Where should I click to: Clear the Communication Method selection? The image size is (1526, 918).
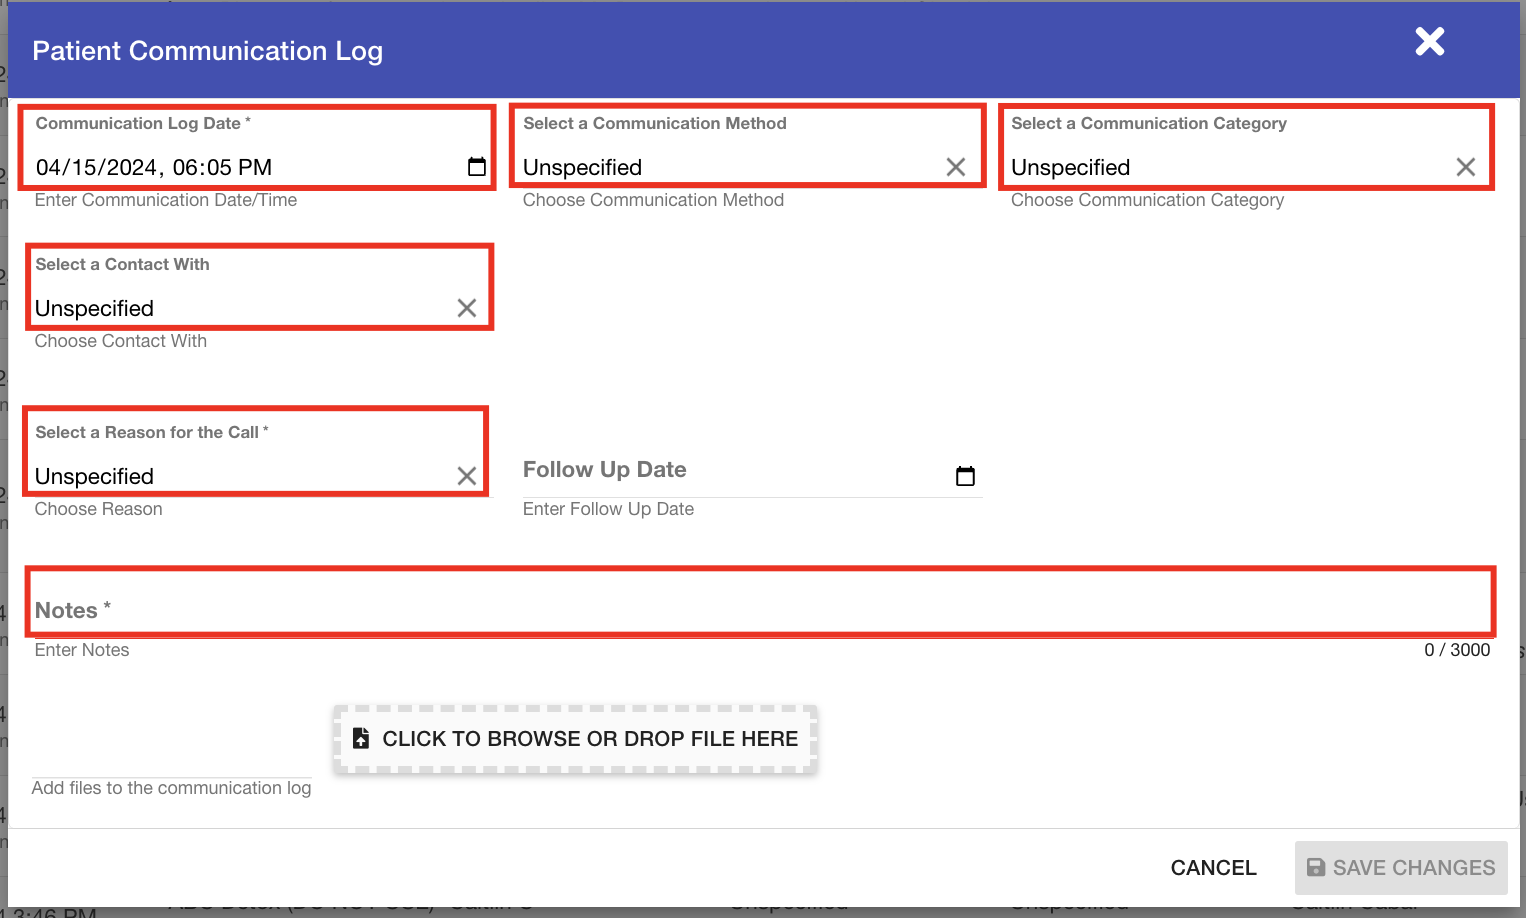[956, 167]
